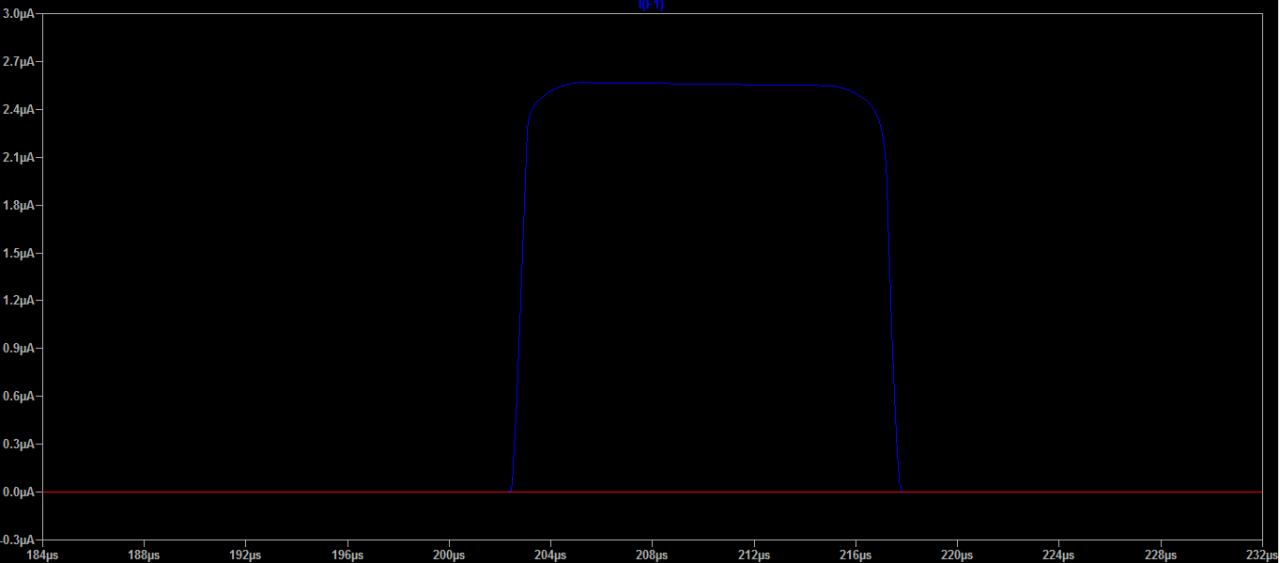Click the 0.6µA vertical axis label

[19, 396]
